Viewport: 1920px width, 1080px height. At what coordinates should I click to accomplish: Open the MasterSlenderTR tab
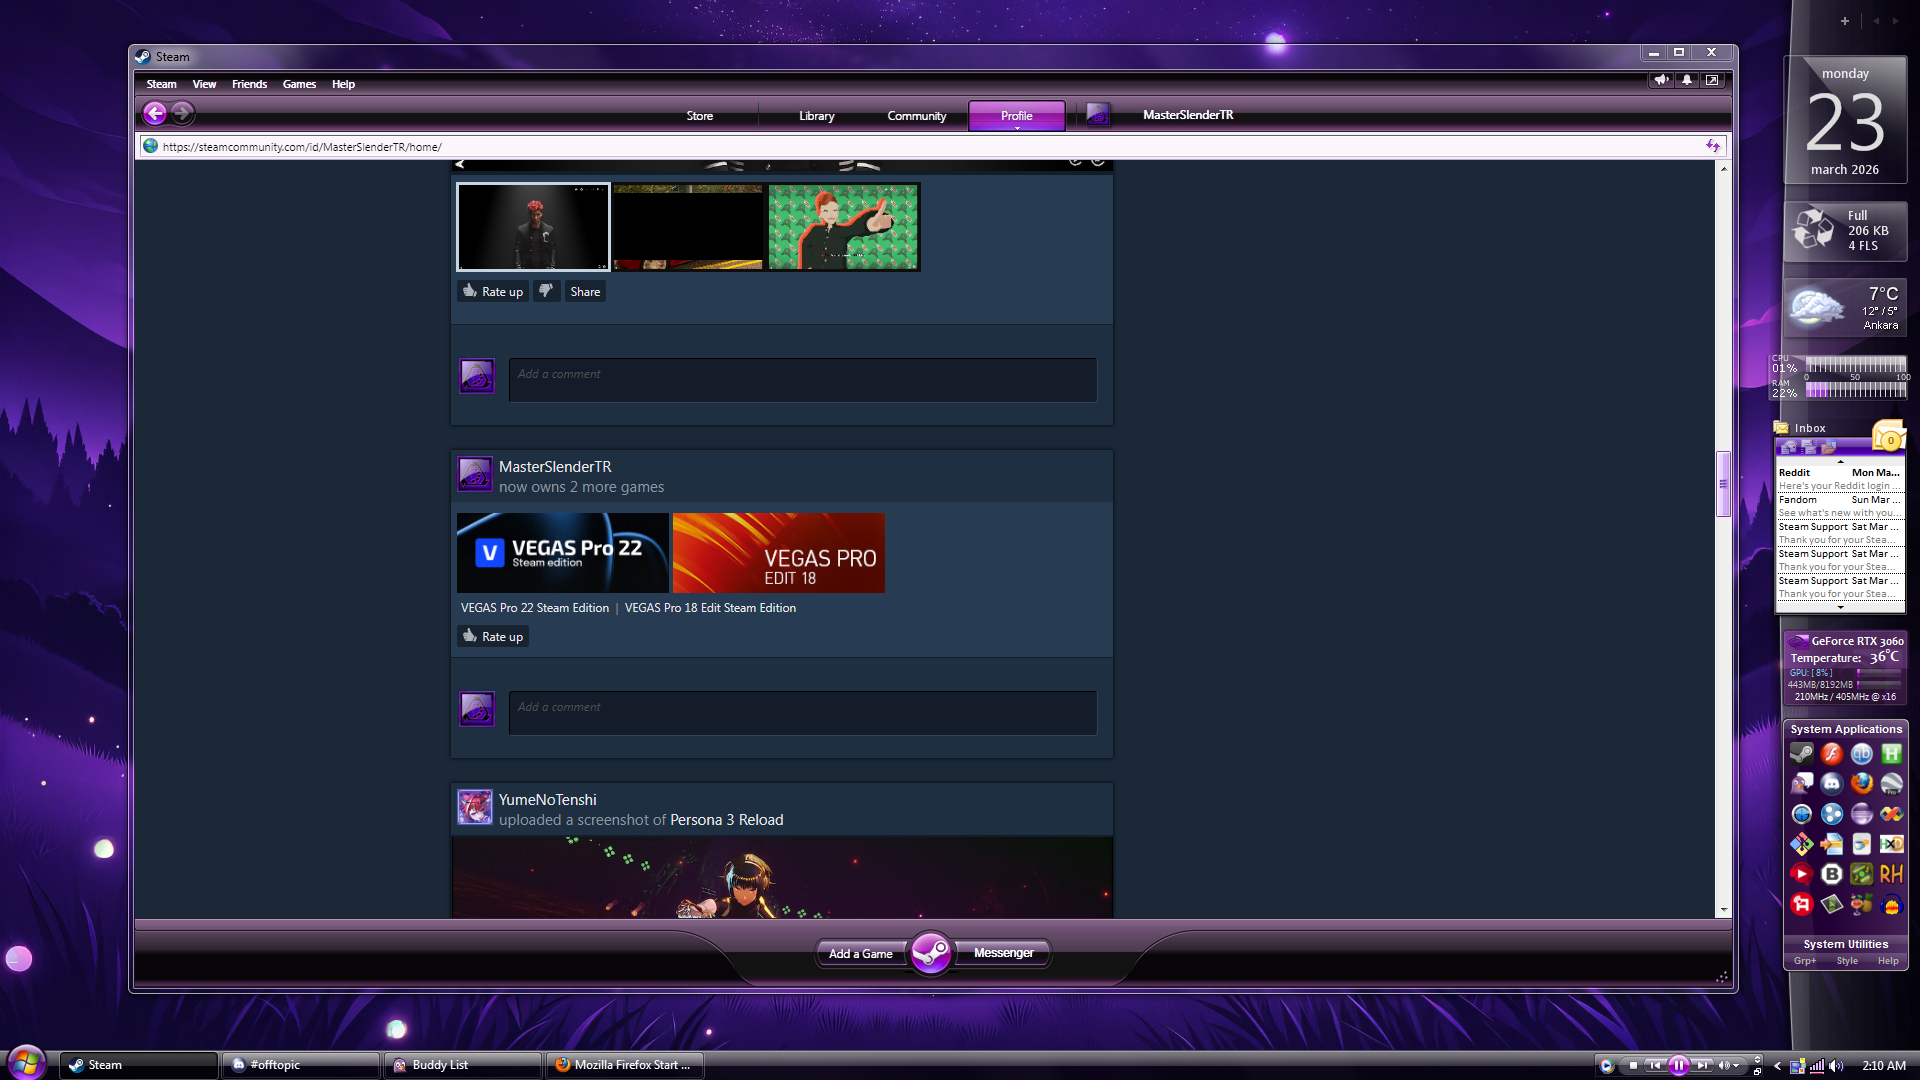(x=1188, y=115)
